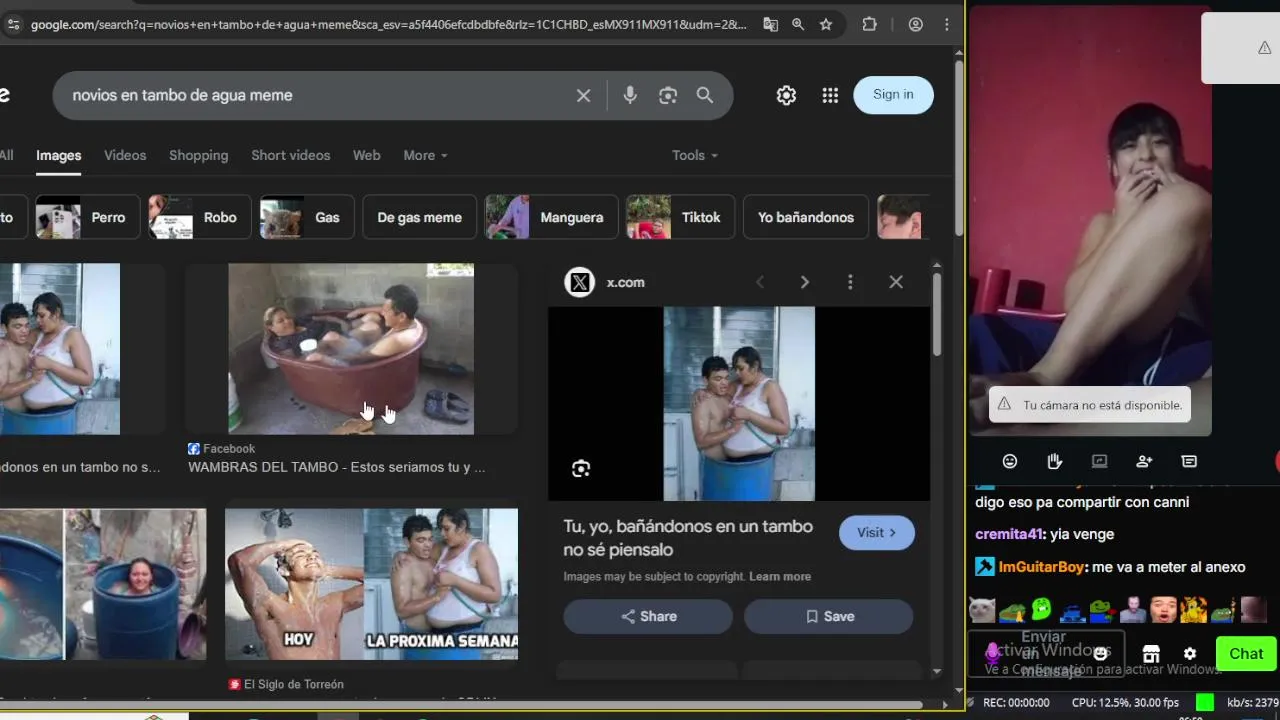Click the Visit button
1280x720 pixels.
[876, 532]
